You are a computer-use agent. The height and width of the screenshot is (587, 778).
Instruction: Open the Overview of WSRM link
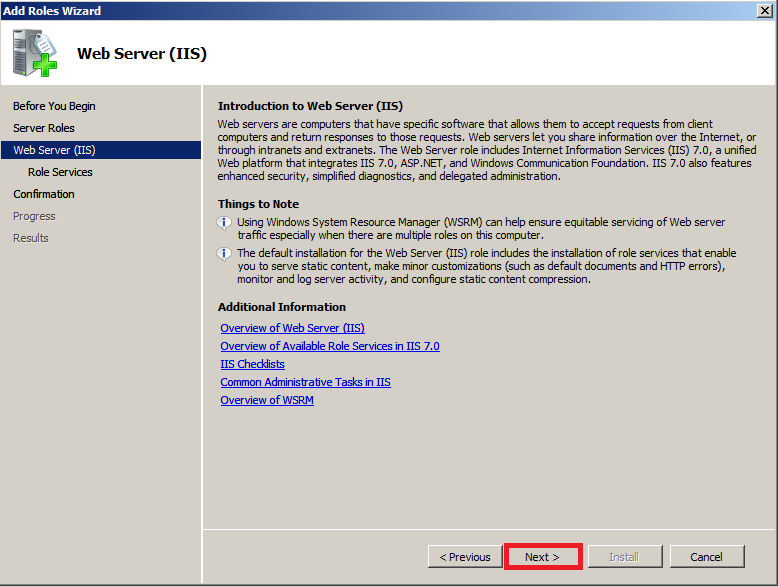[x=267, y=400]
